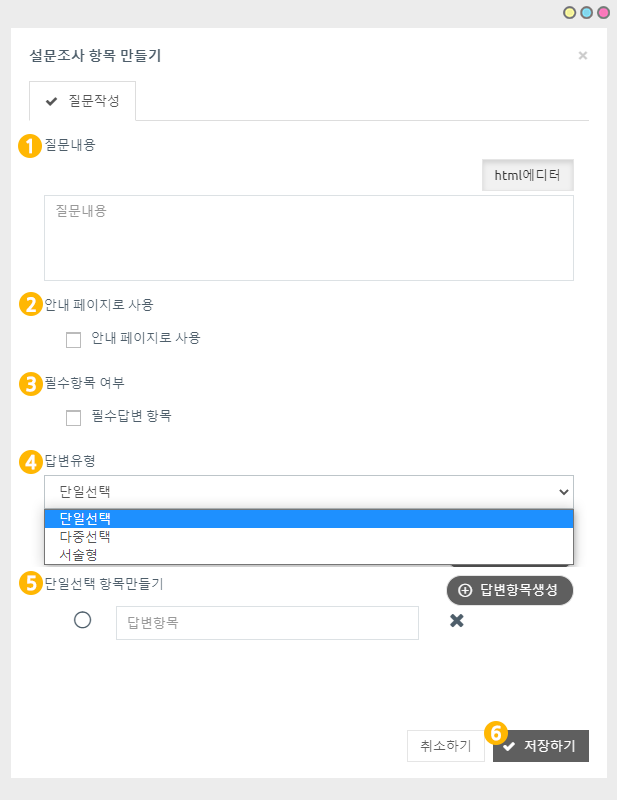The image size is (617, 800).
Task: Click the yellow circle in top corner
Action: (570, 13)
